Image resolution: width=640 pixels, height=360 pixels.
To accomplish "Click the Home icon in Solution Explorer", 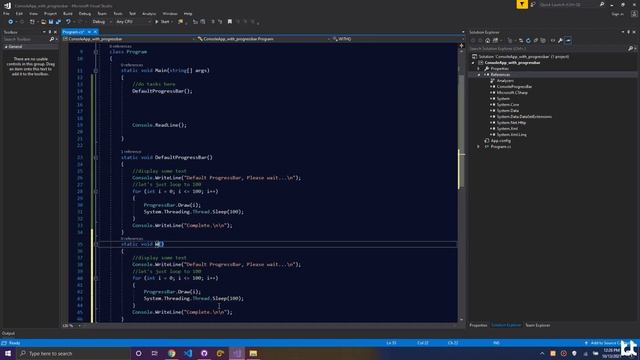I will point(487,40).
